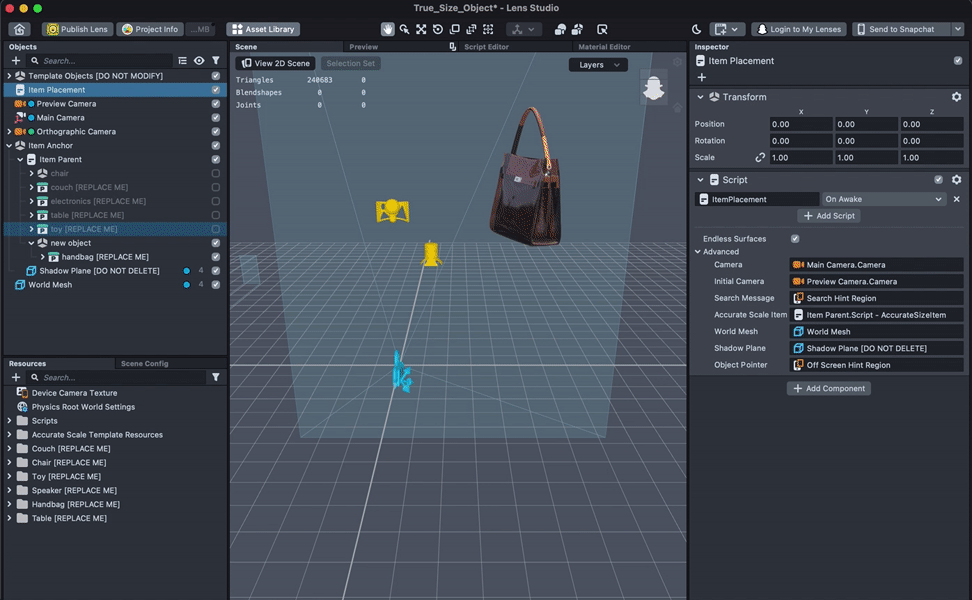This screenshot has width=972, height=600.
Task: Click the filter icon in Objects panel
Action: coord(215,61)
